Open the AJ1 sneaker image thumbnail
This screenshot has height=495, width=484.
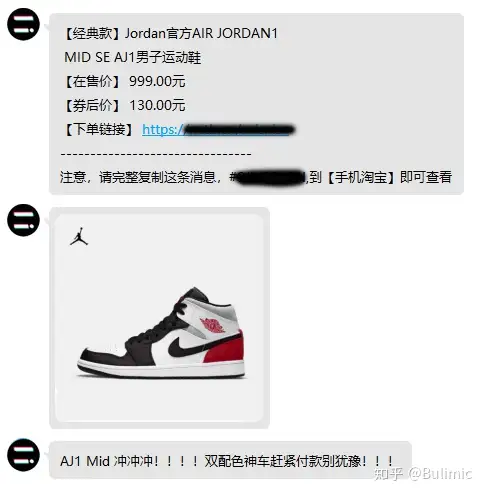159,318
